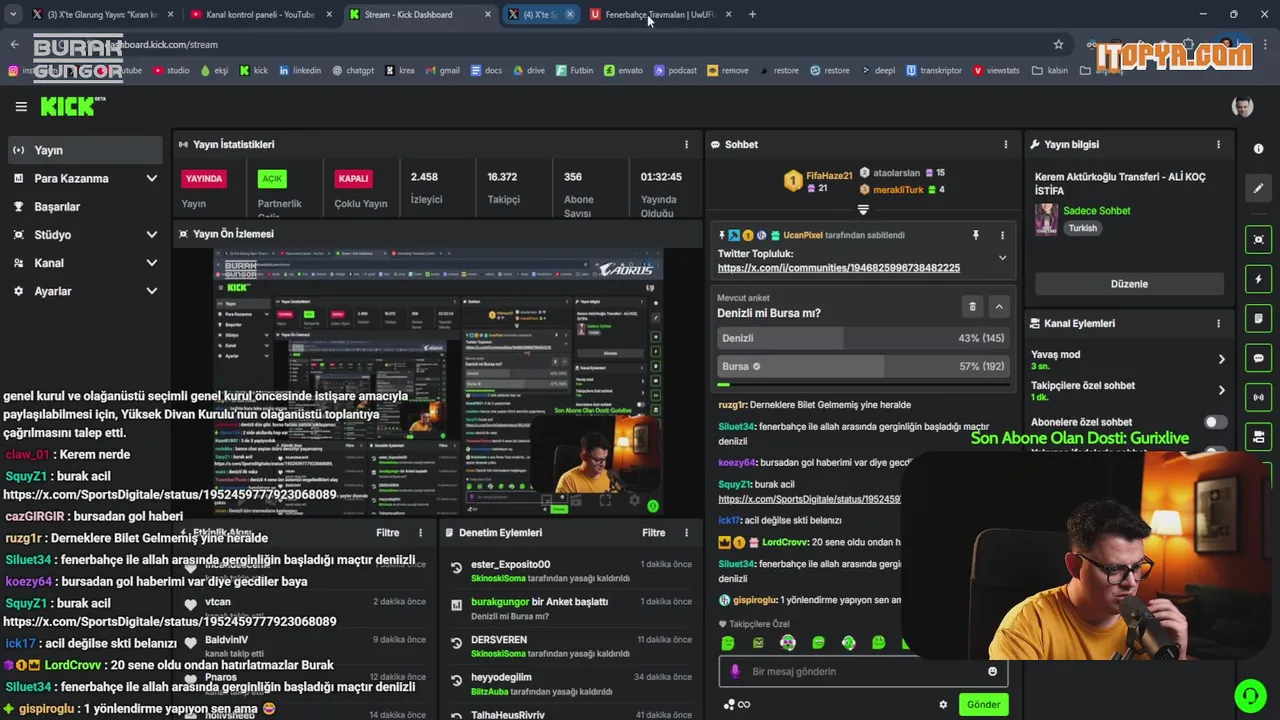1280x720 pixels.
Task: Click the green headset support button
Action: (1248, 694)
